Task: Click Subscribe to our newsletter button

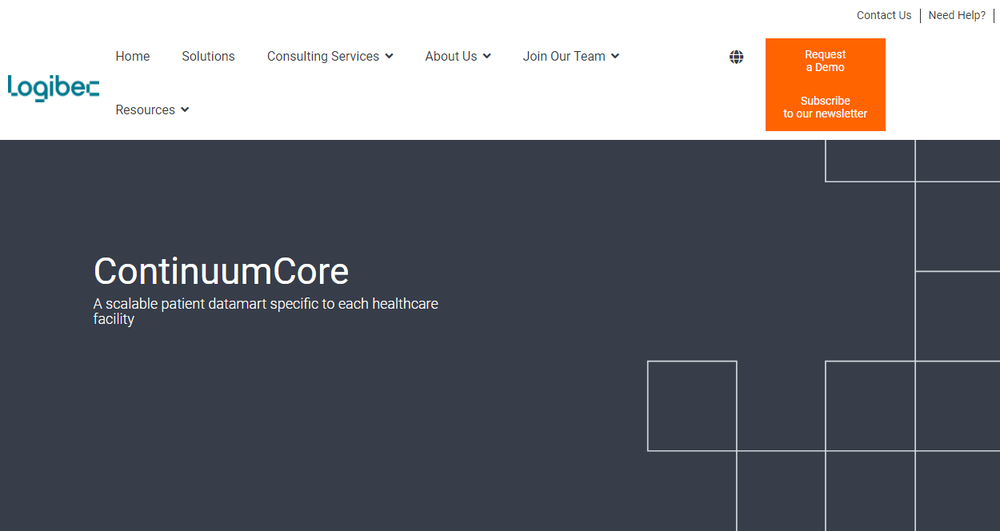Action: tap(825, 107)
